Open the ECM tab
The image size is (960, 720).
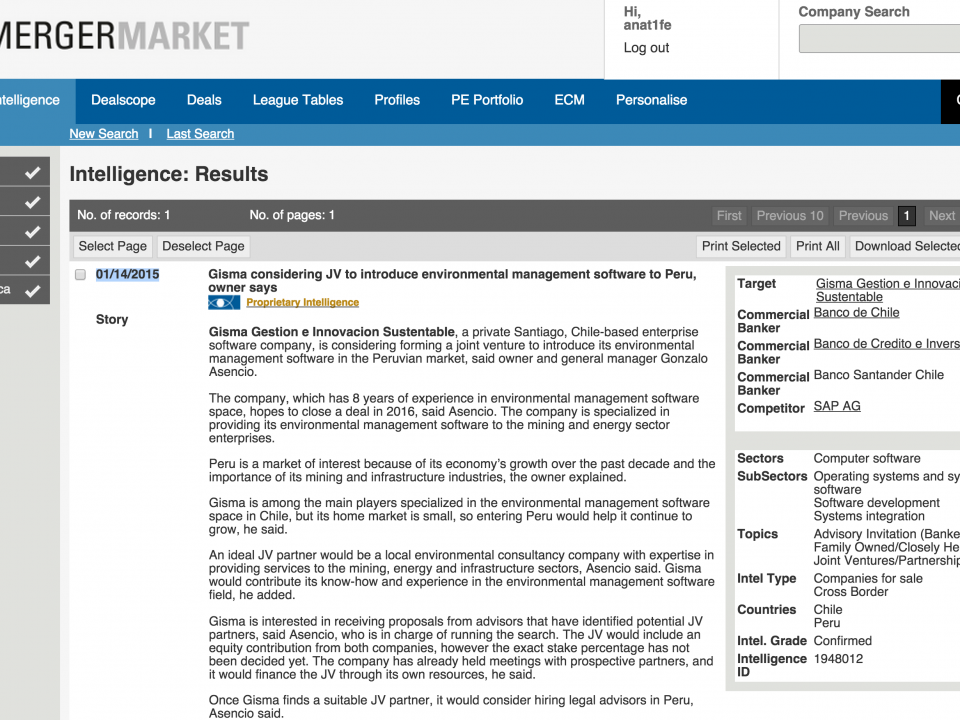coord(569,100)
